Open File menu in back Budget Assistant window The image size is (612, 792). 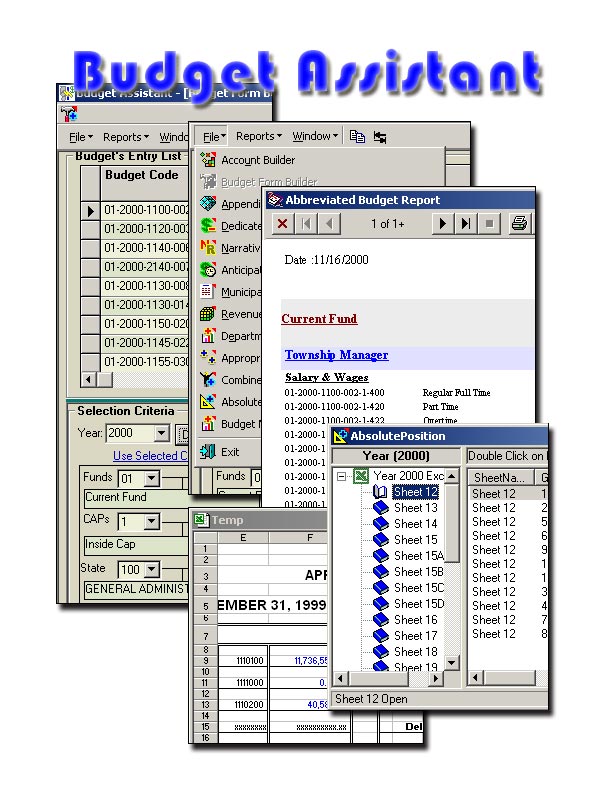click(x=81, y=137)
